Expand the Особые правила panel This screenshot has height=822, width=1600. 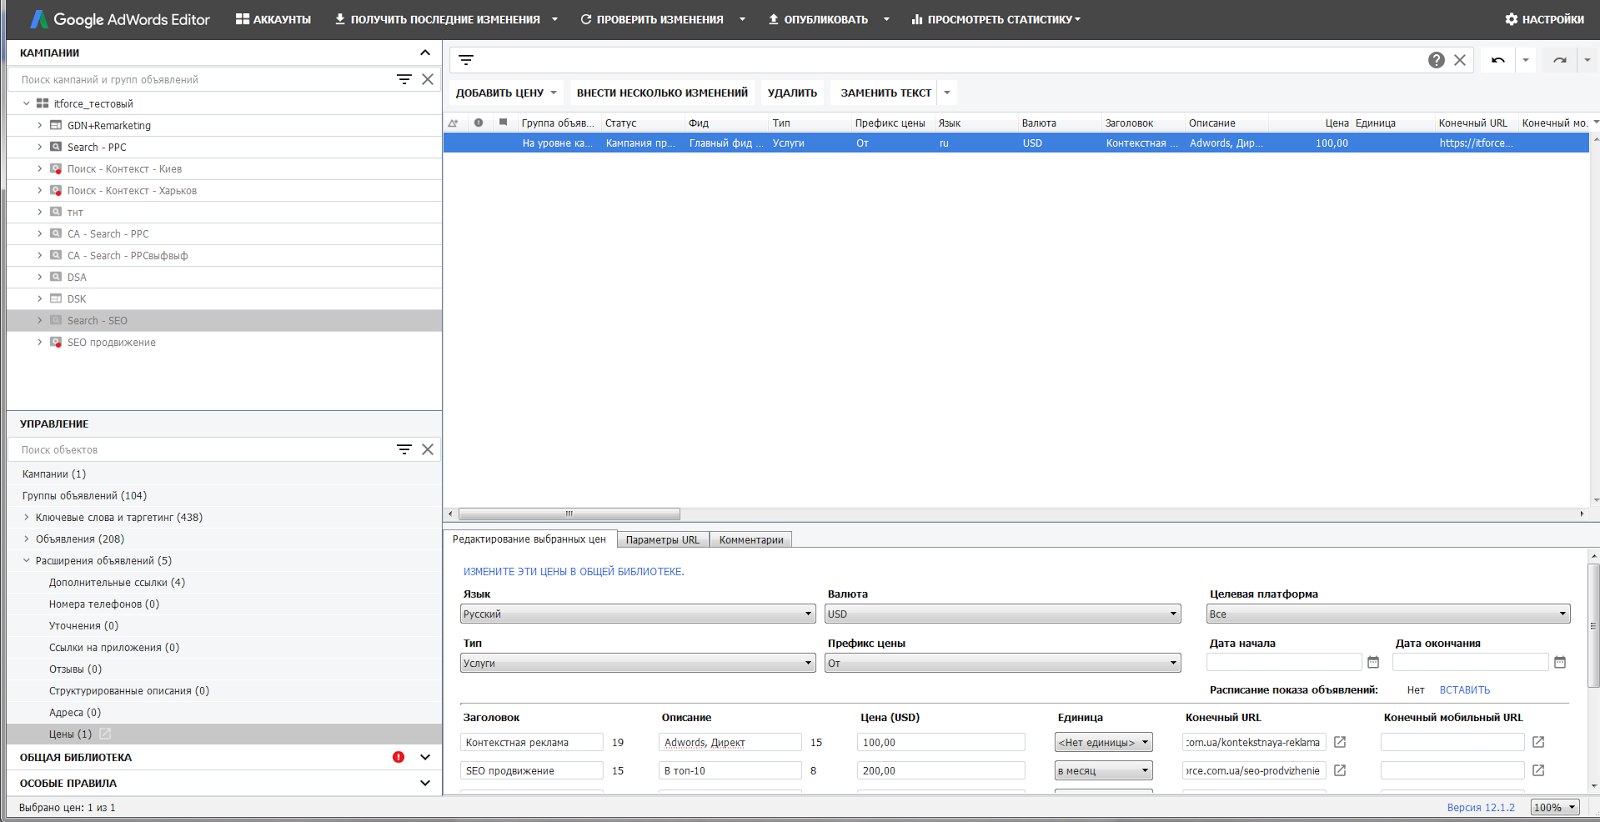point(425,783)
